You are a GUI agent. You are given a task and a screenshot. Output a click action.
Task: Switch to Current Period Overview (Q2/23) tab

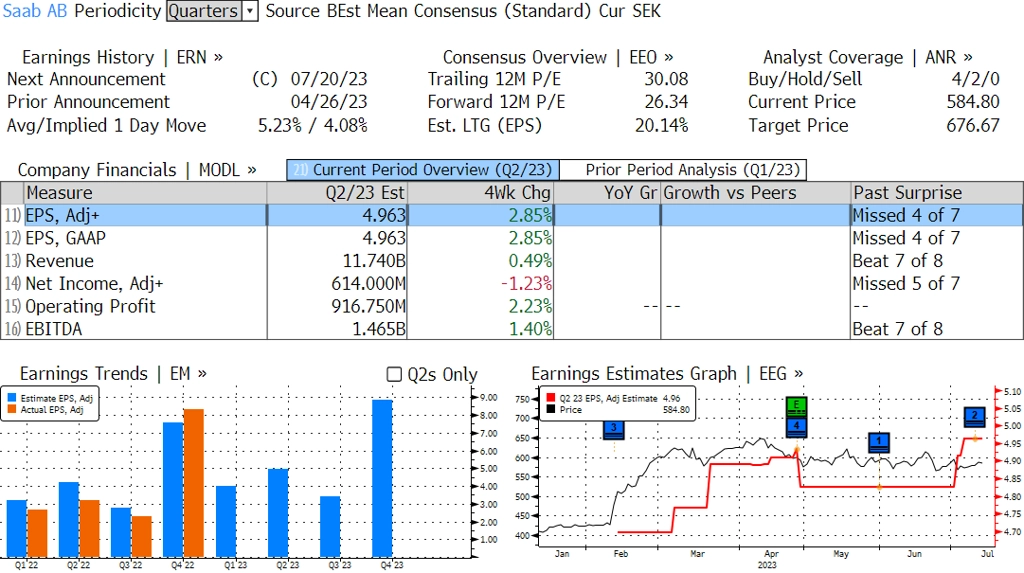[x=423, y=170]
